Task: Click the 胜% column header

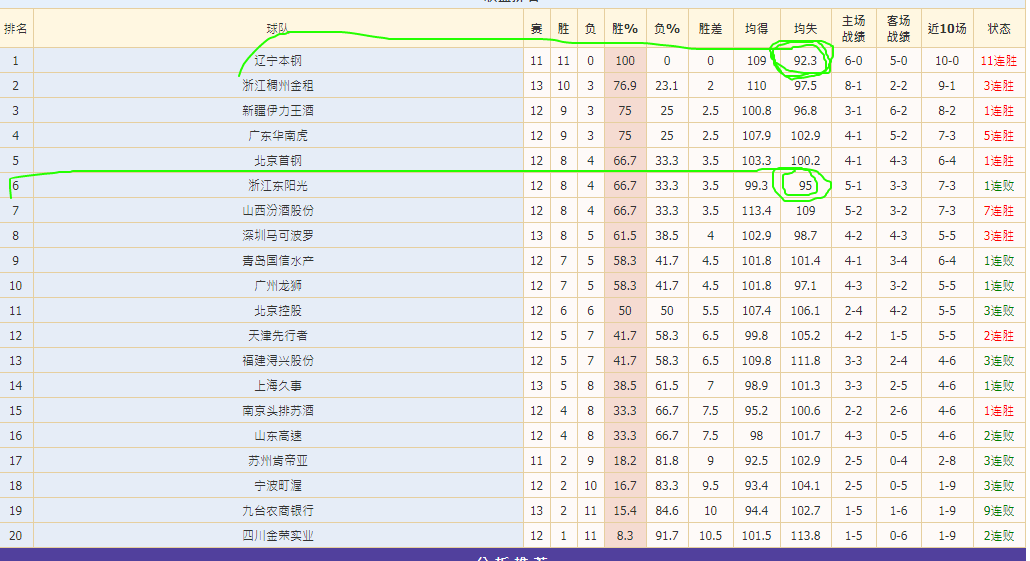Action: (625, 28)
